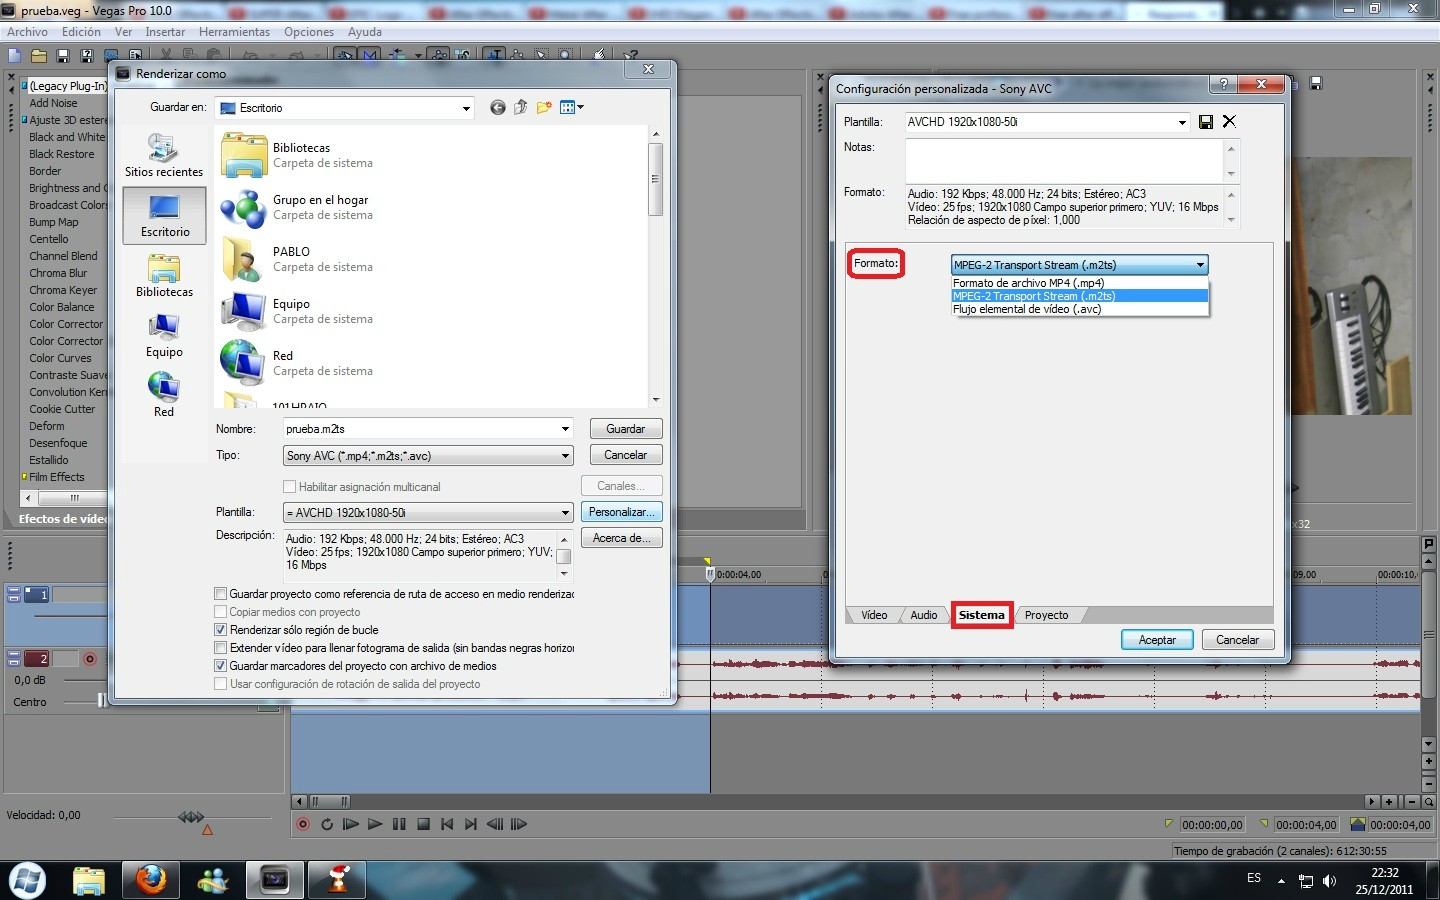Click the New project icon in Vegas toolbar
This screenshot has height=900, width=1440.
tap(15, 56)
